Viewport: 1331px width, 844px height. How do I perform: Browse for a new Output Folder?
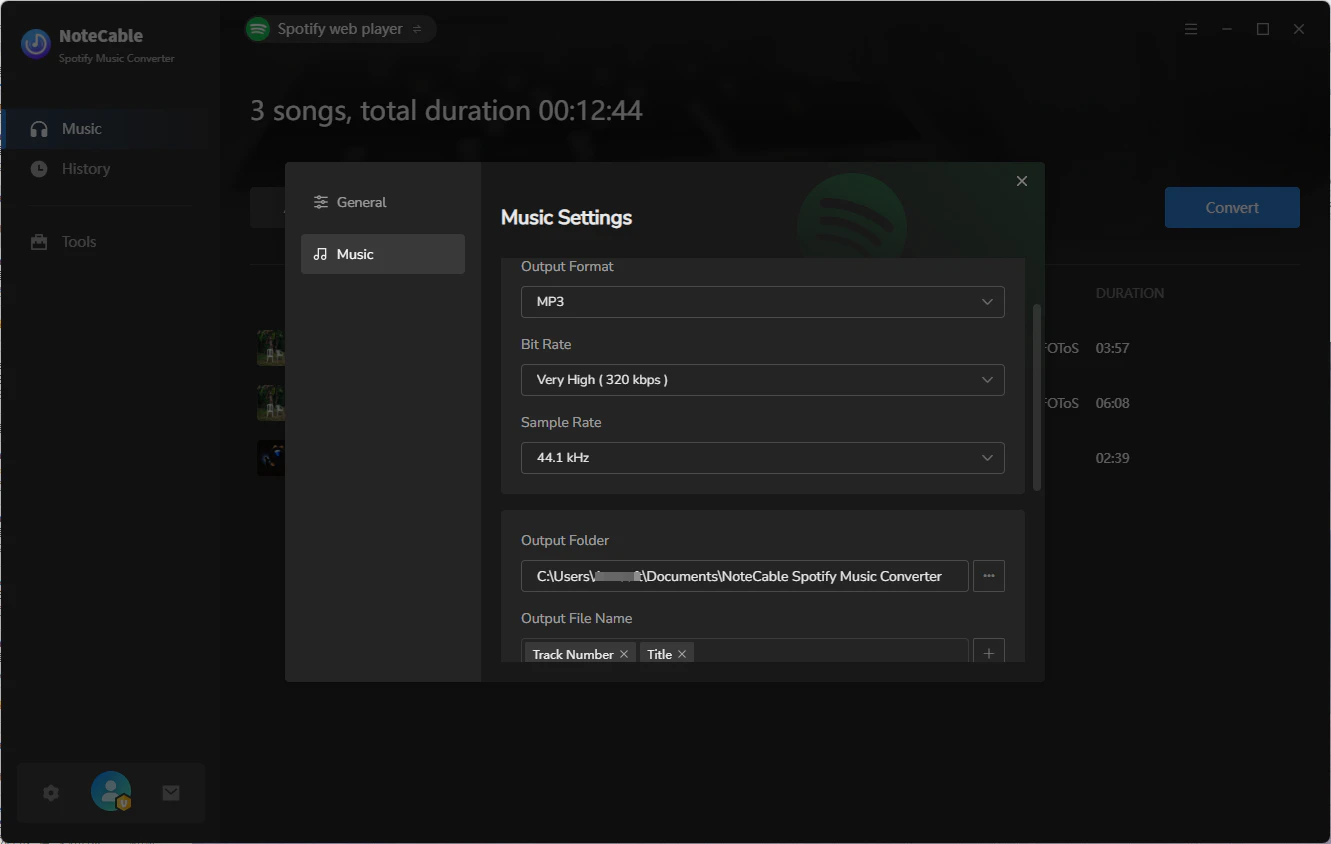click(988, 576)
